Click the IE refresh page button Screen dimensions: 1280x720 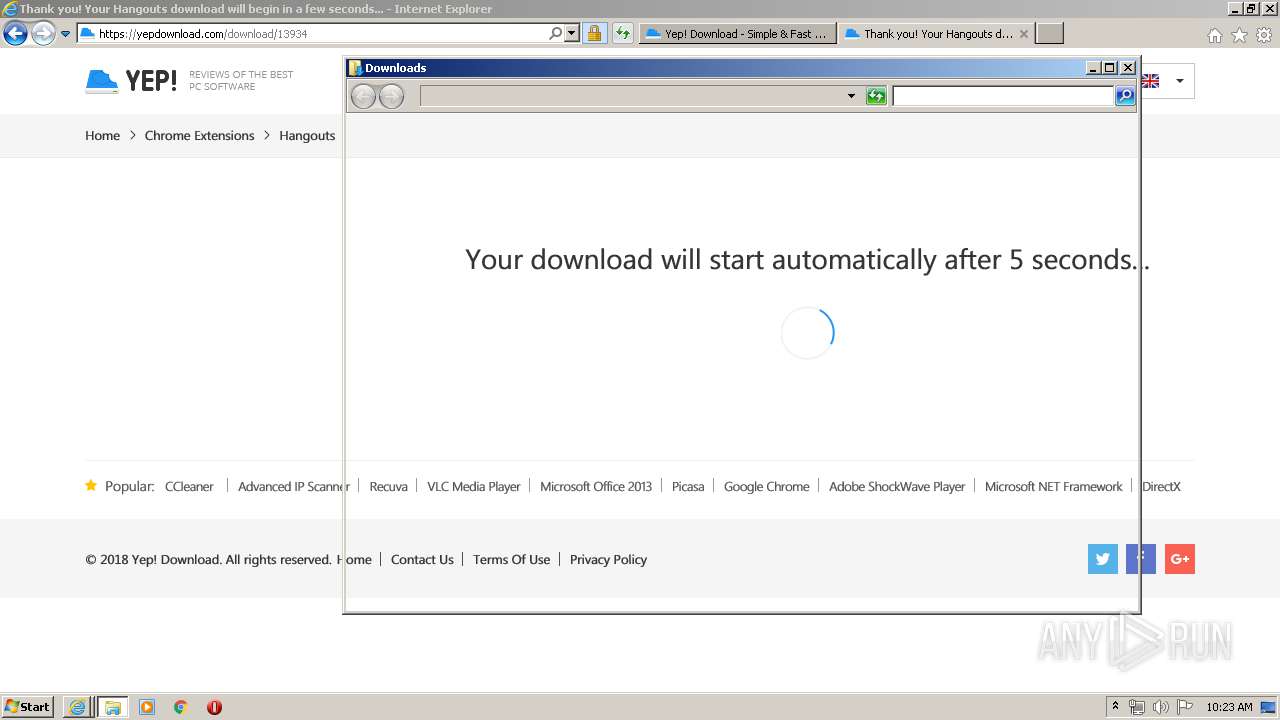coord(623,33)
